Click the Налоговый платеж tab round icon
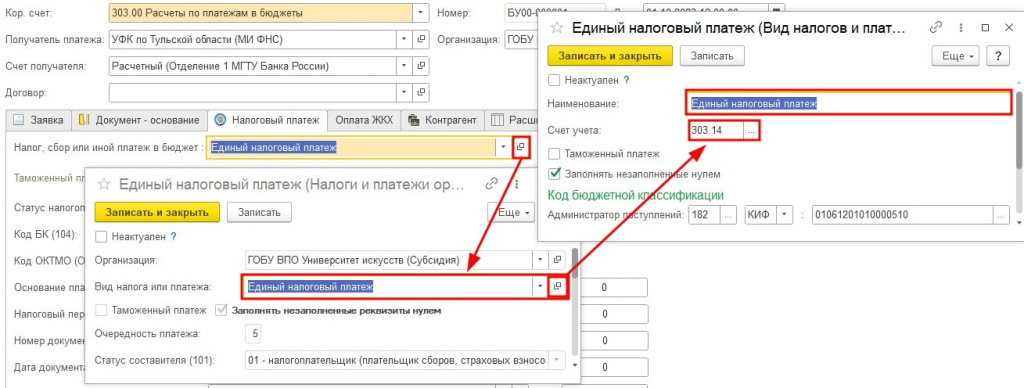1024x388 pixels. click(220, 120)
